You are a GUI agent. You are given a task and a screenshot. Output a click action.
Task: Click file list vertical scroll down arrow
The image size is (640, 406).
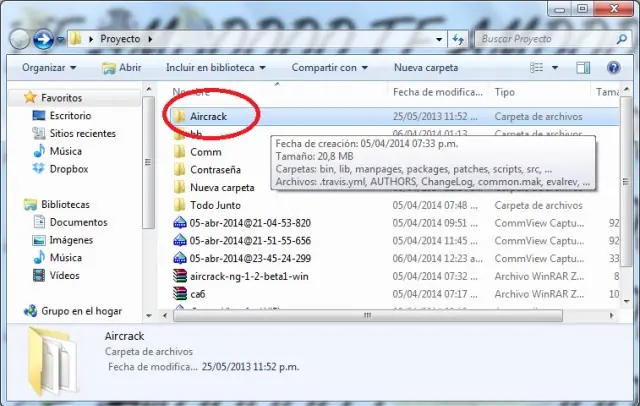(x=627, y=302)
